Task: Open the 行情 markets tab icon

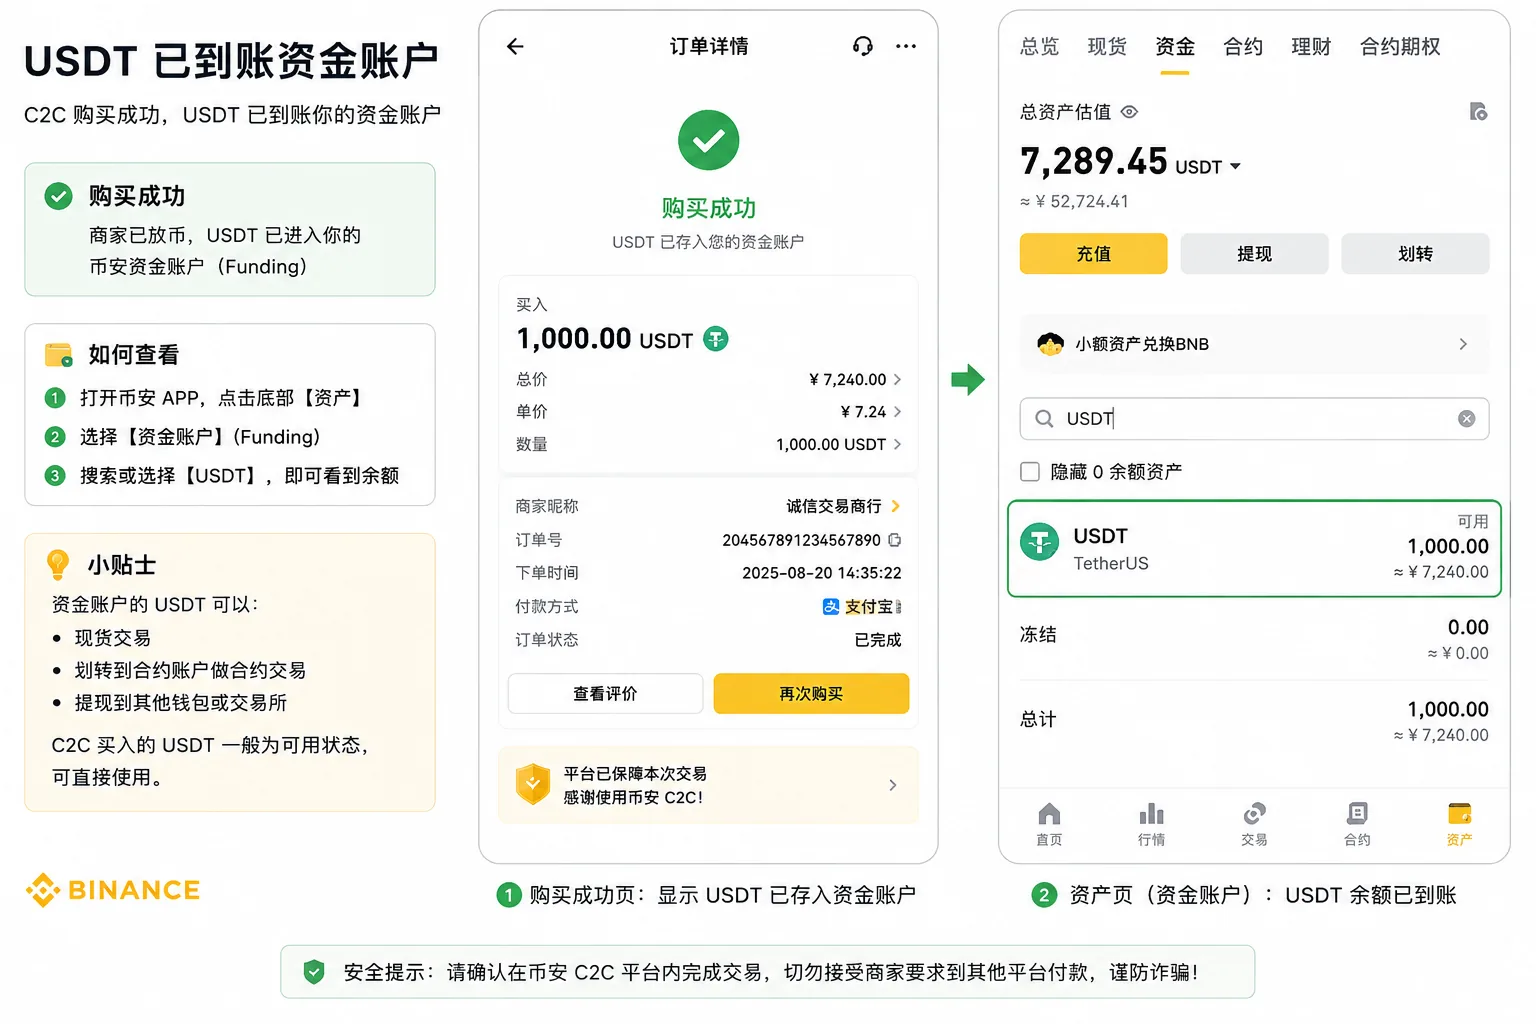Action: (1151, 814)
